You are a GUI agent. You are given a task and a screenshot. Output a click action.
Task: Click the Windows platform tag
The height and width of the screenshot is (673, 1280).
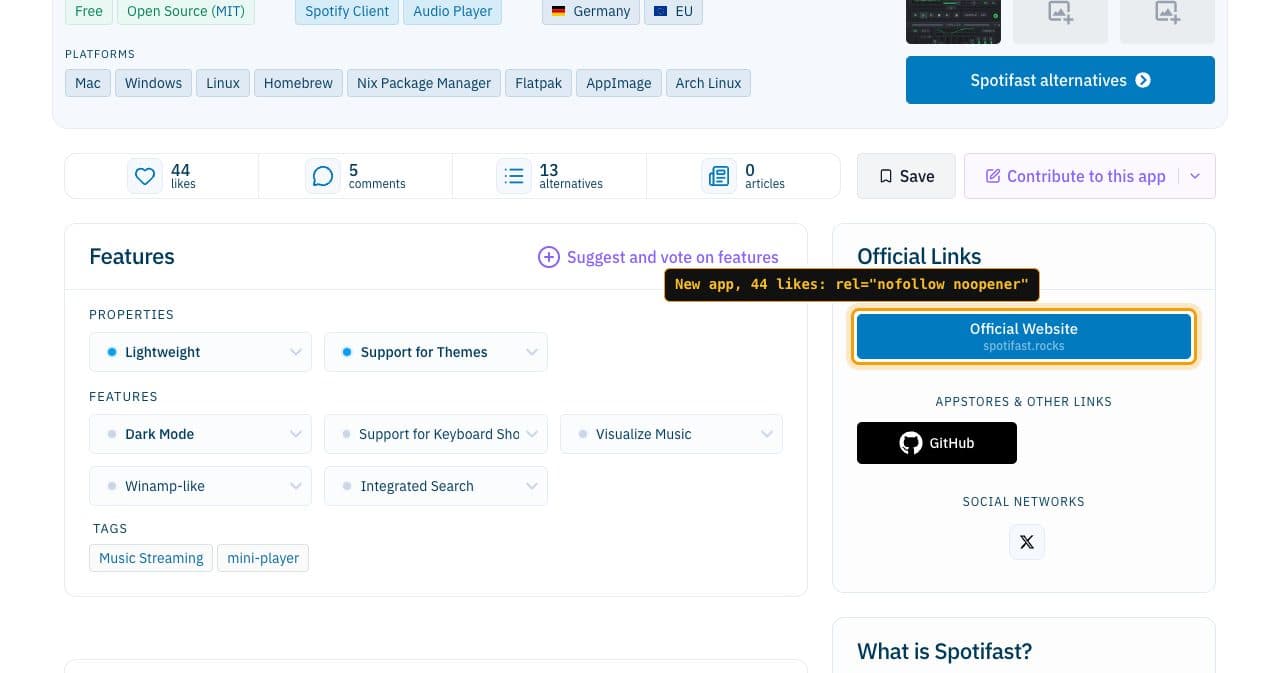click(153, 83)
